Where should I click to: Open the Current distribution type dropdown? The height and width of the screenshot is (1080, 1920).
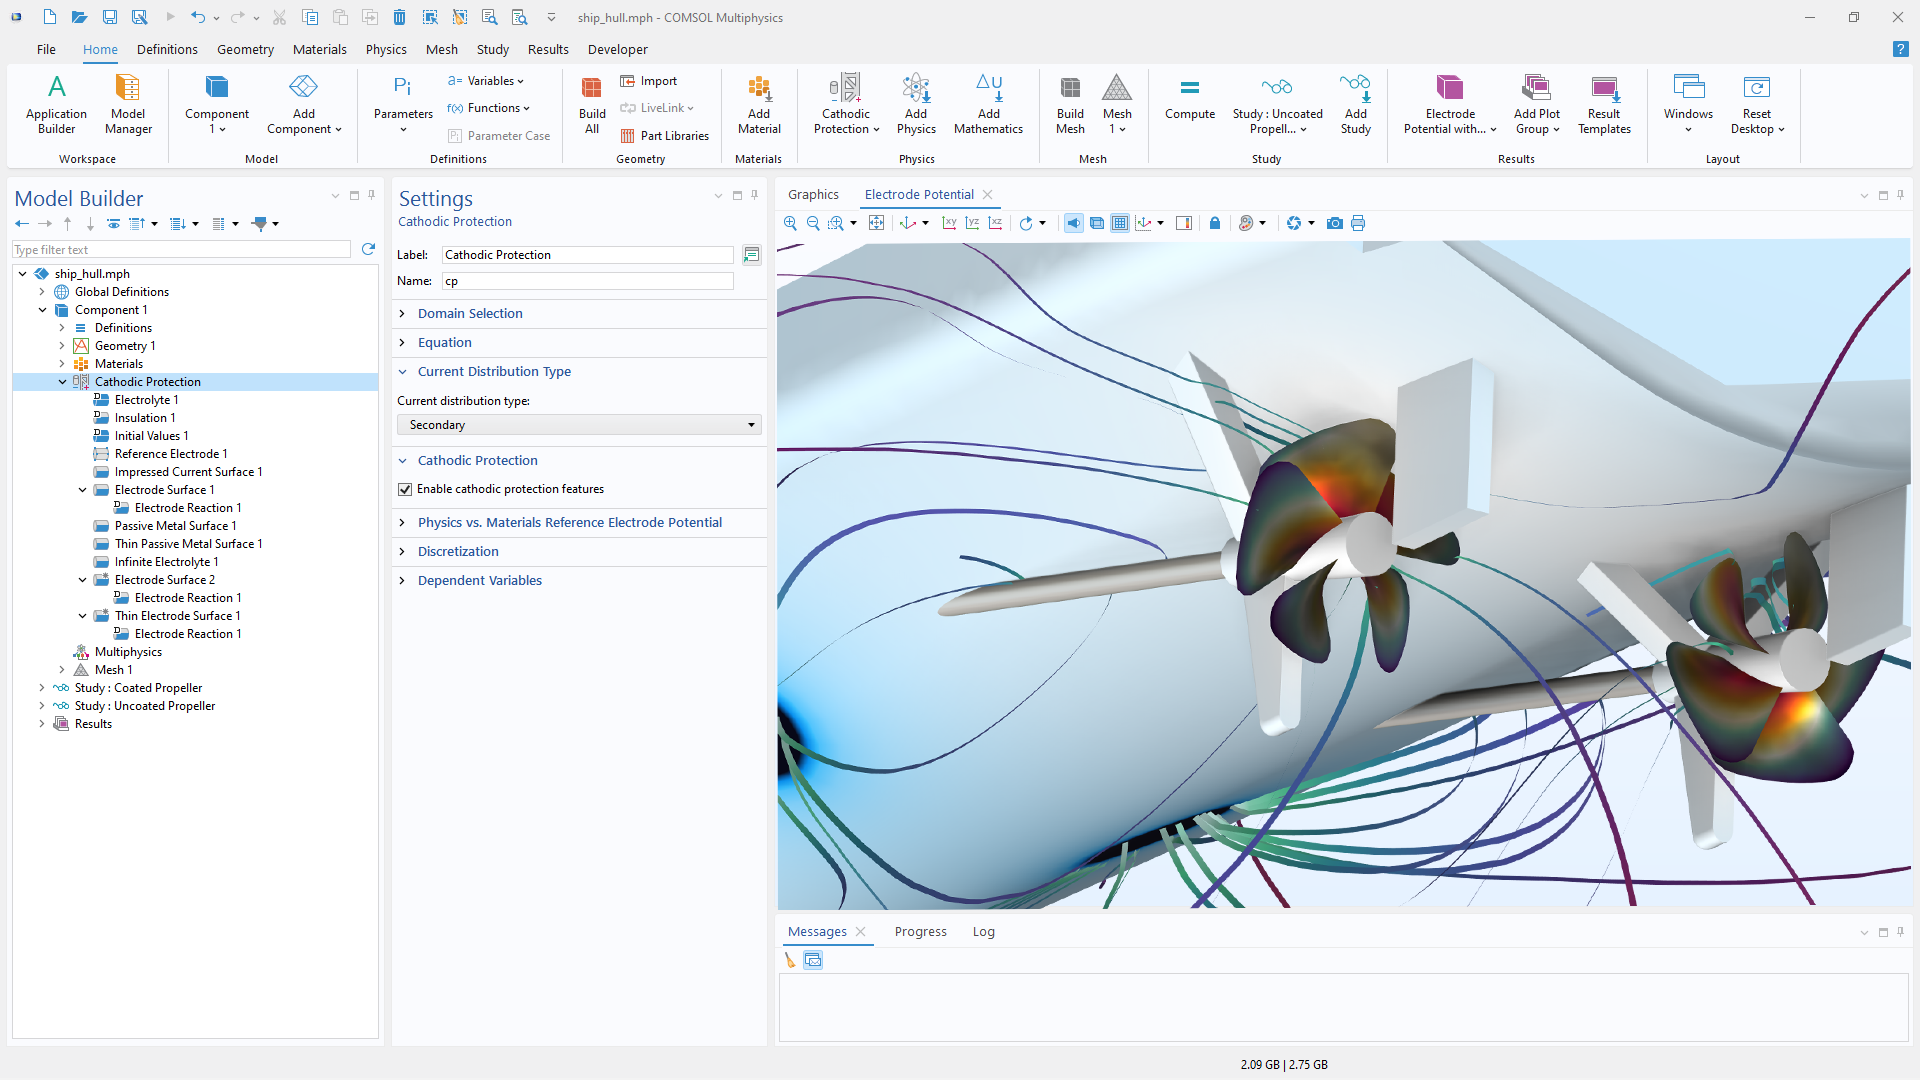tap(579, 425)
